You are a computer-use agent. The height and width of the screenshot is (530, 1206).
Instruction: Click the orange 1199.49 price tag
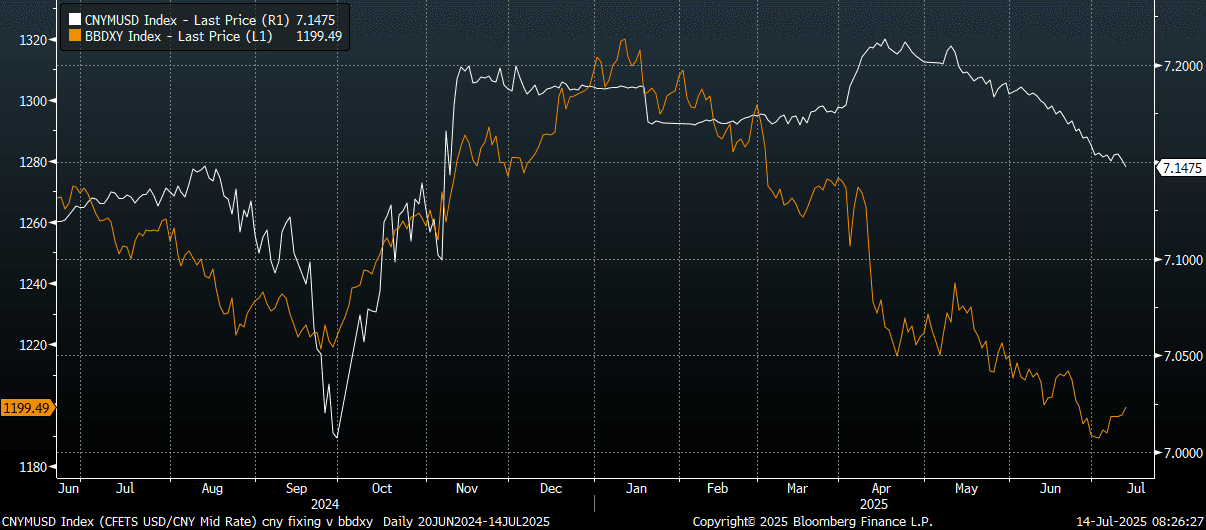tap(25, 408)
